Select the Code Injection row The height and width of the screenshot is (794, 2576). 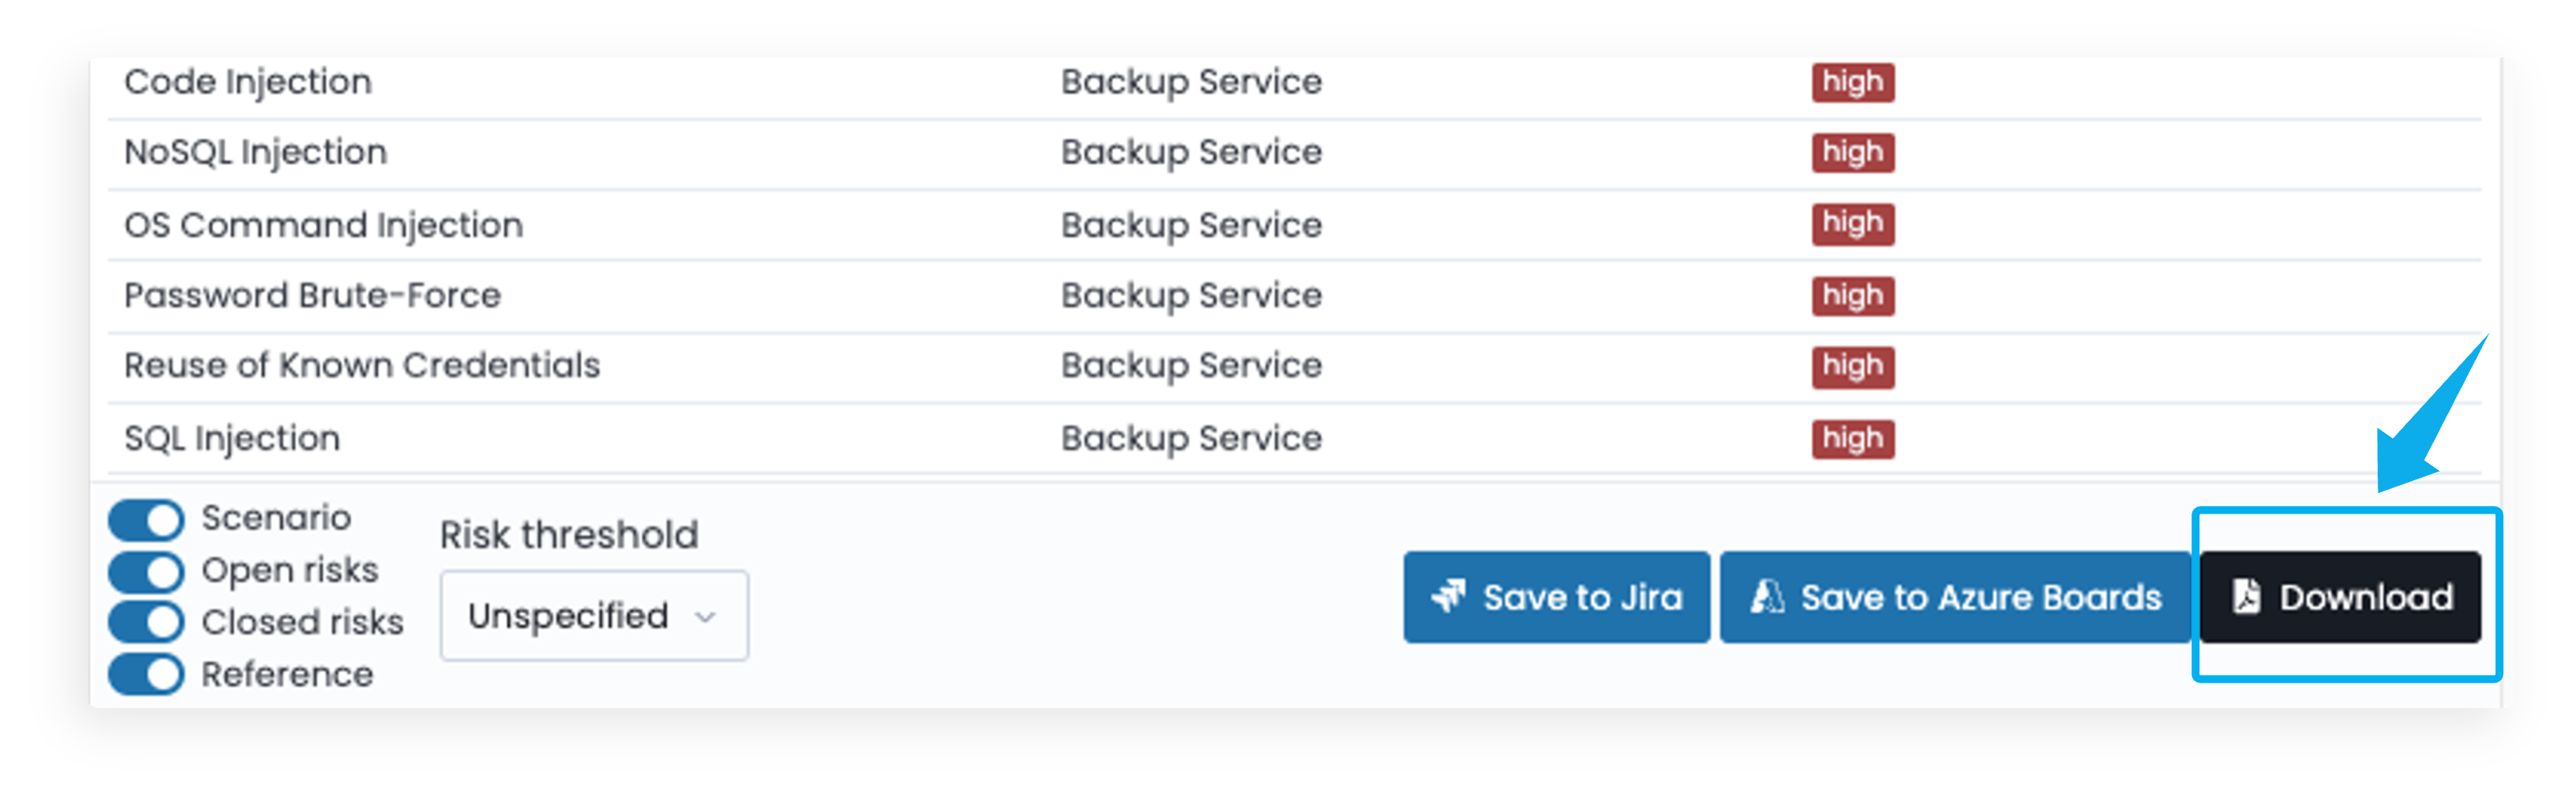point(248,82)
